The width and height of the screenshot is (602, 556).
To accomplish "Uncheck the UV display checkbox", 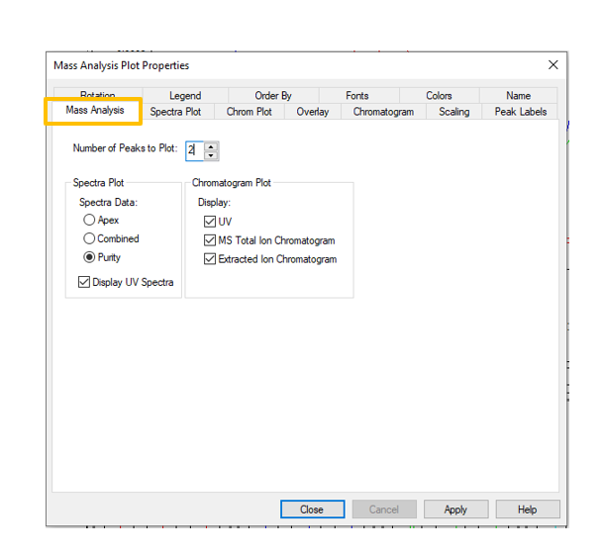I will pos(210,221).
